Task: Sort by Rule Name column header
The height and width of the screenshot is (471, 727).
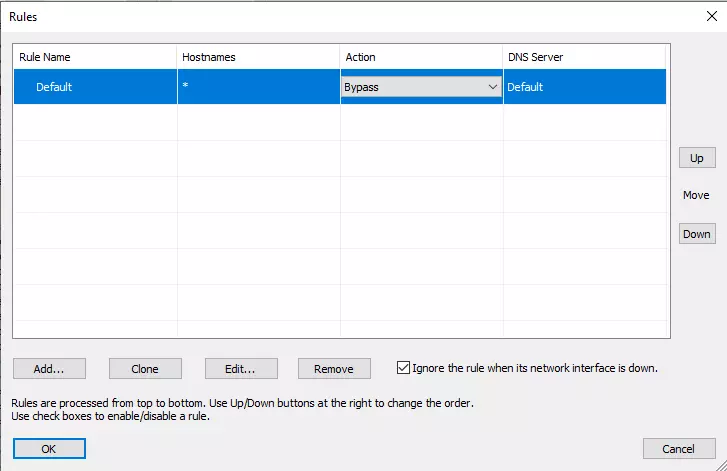Action: coord(95,57)
